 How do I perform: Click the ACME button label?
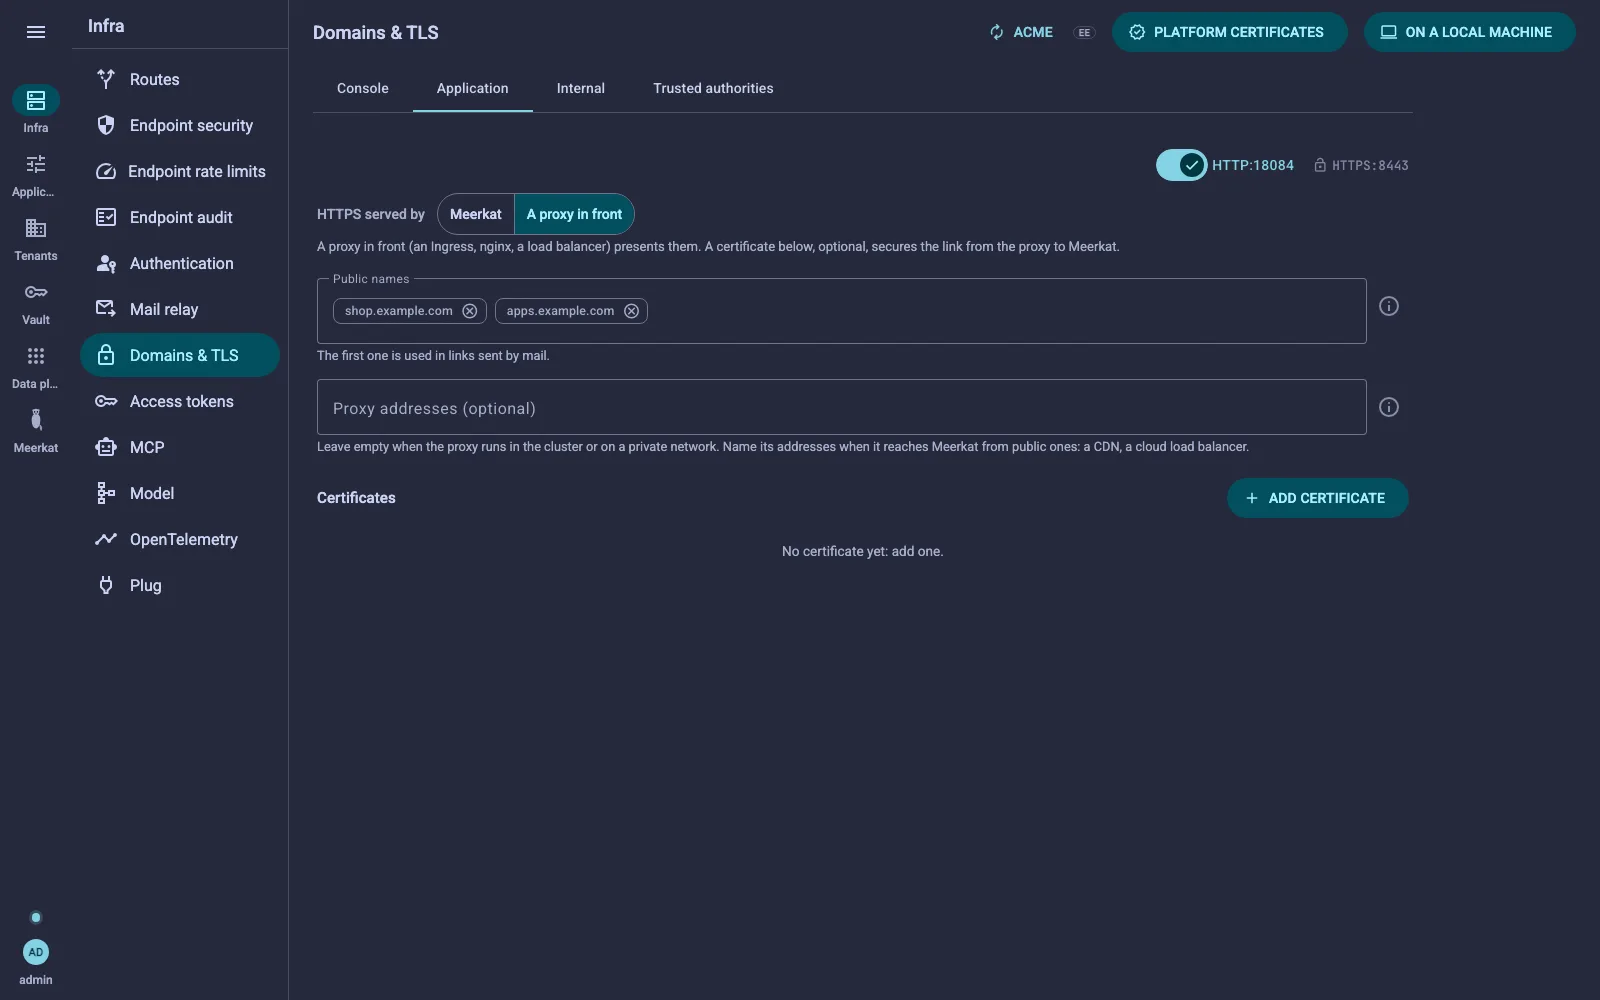click(x=1033, y=32)
